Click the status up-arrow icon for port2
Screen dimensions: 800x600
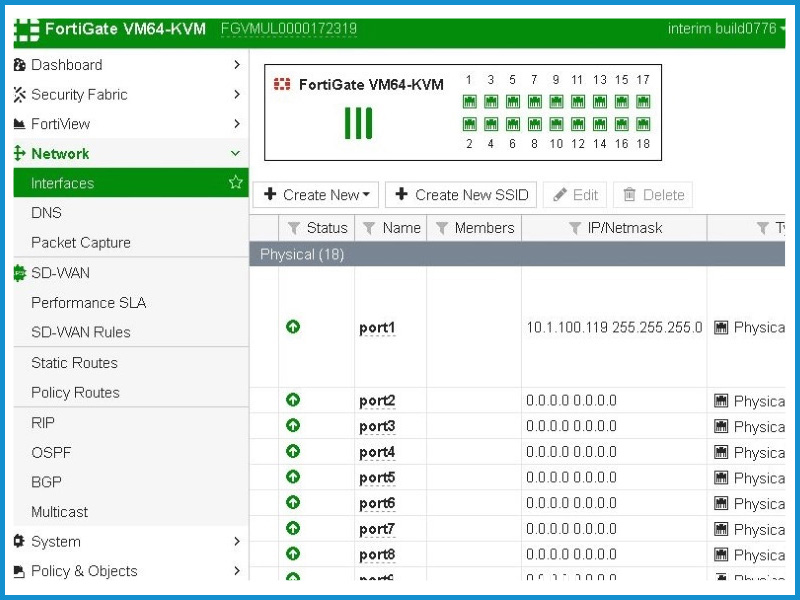(293, 399)
